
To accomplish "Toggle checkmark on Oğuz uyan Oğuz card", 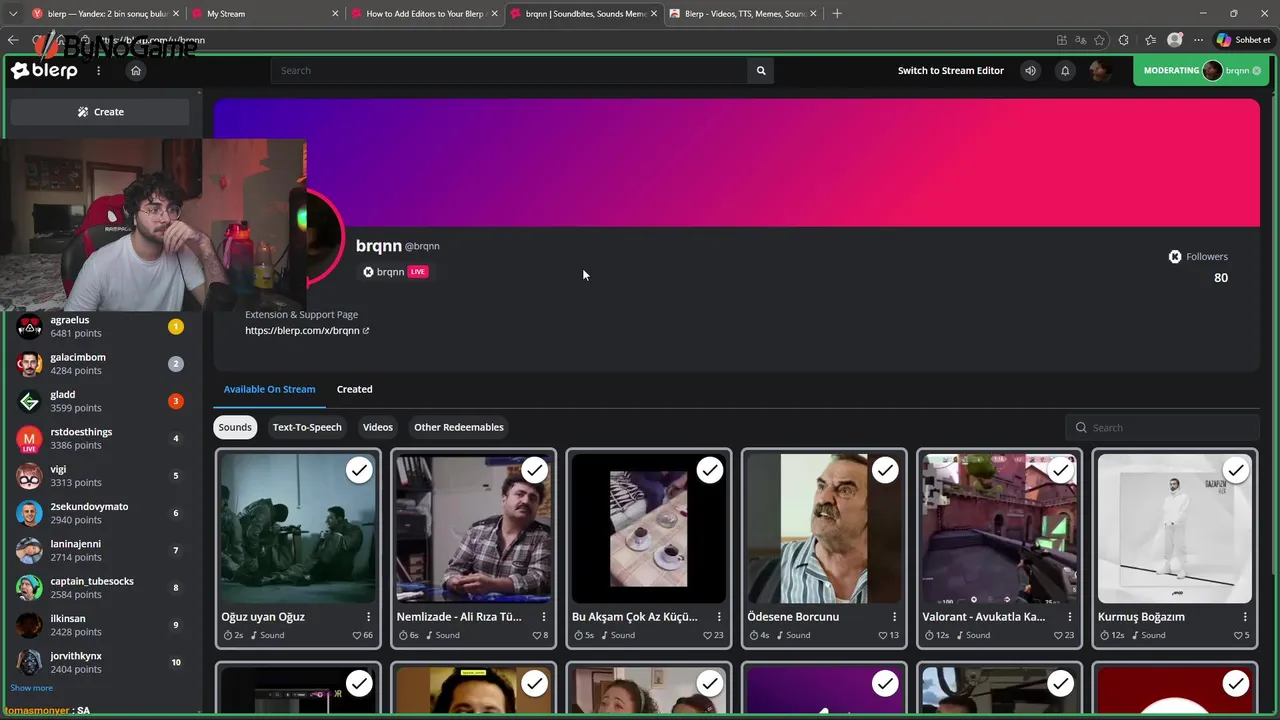I will point(359,470).
